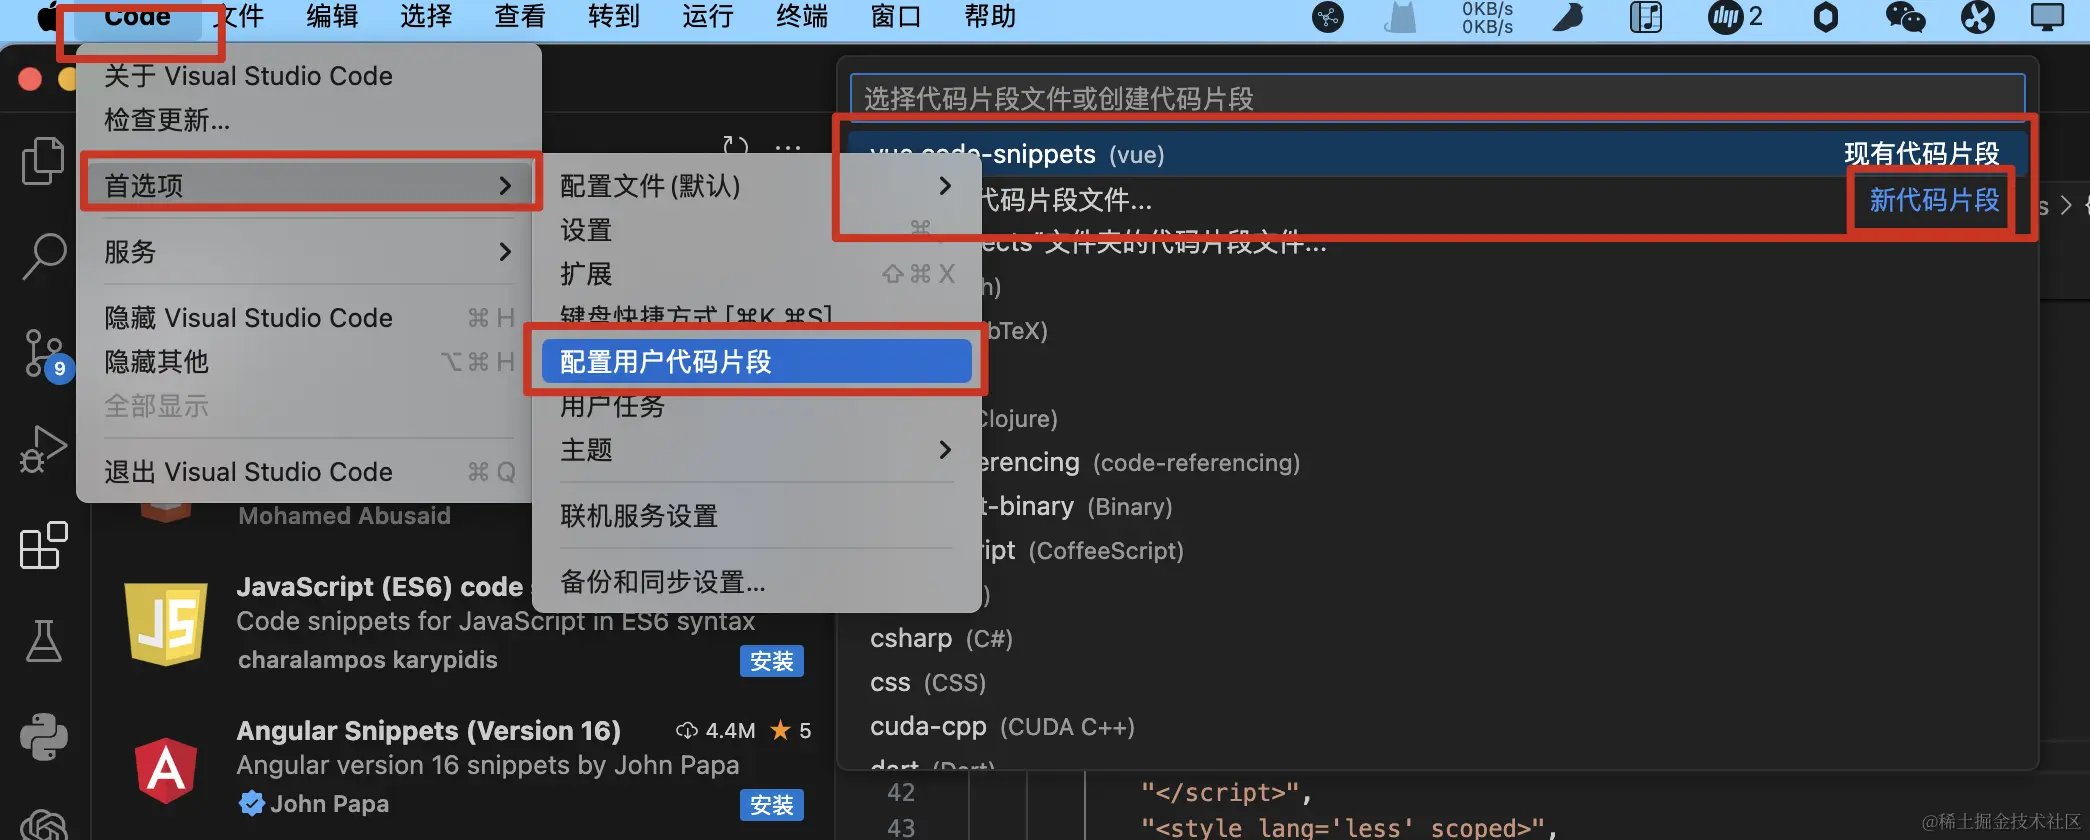Select 配置用户代码片段 menu entry
Viewport: 2090px width, 840px height.
click(756, 362)
